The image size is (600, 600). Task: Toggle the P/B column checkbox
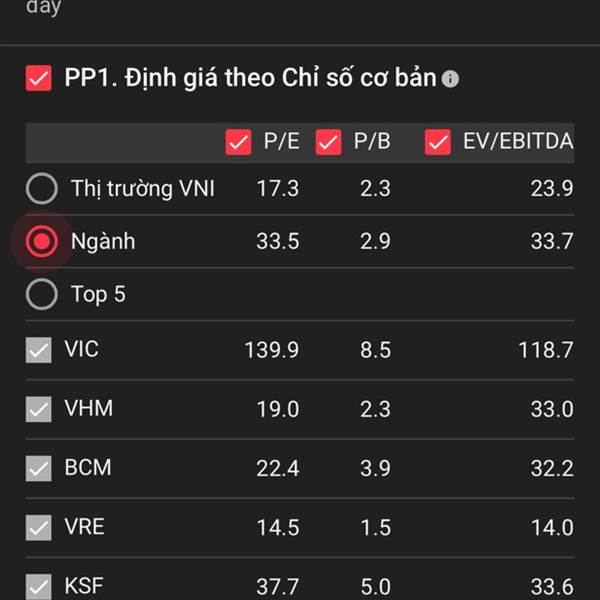(x=328, y=142)
